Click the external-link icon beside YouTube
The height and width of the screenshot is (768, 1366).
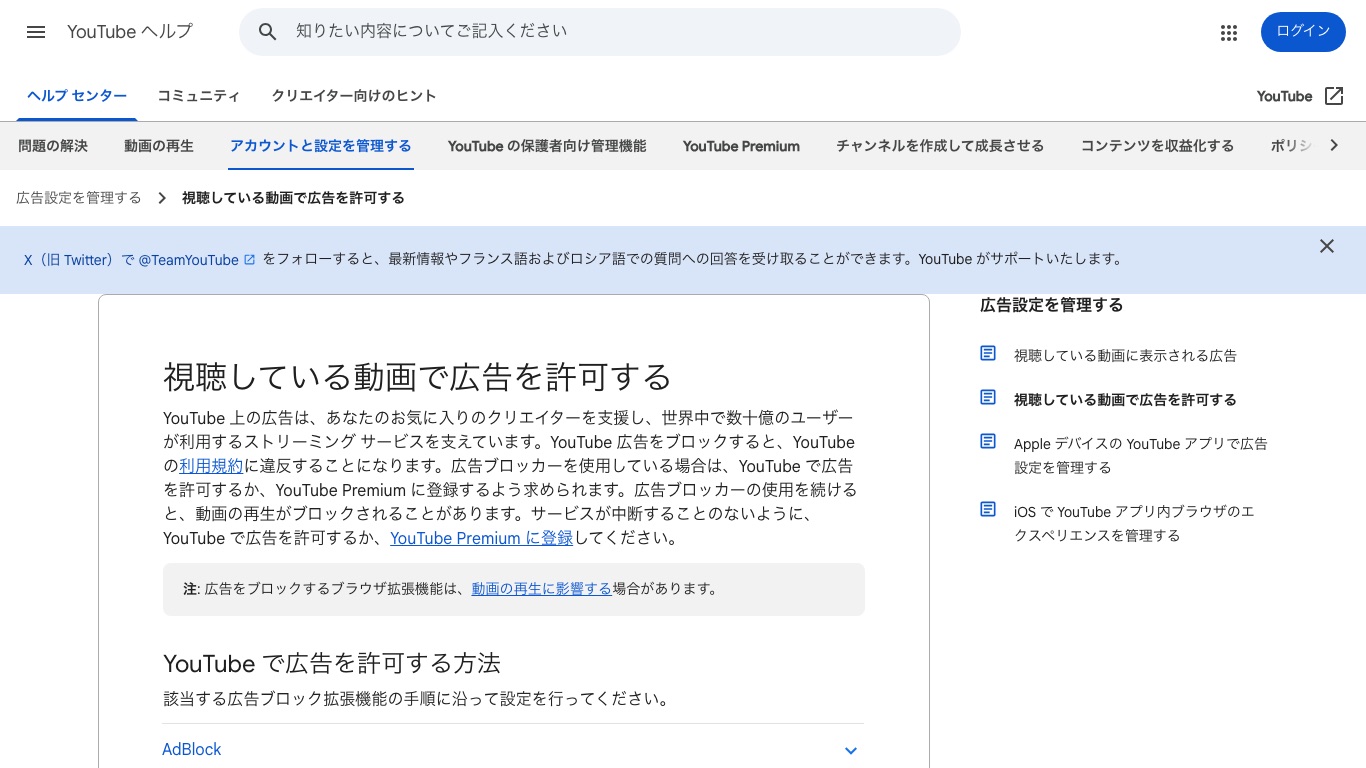[x=1334, y=96]
